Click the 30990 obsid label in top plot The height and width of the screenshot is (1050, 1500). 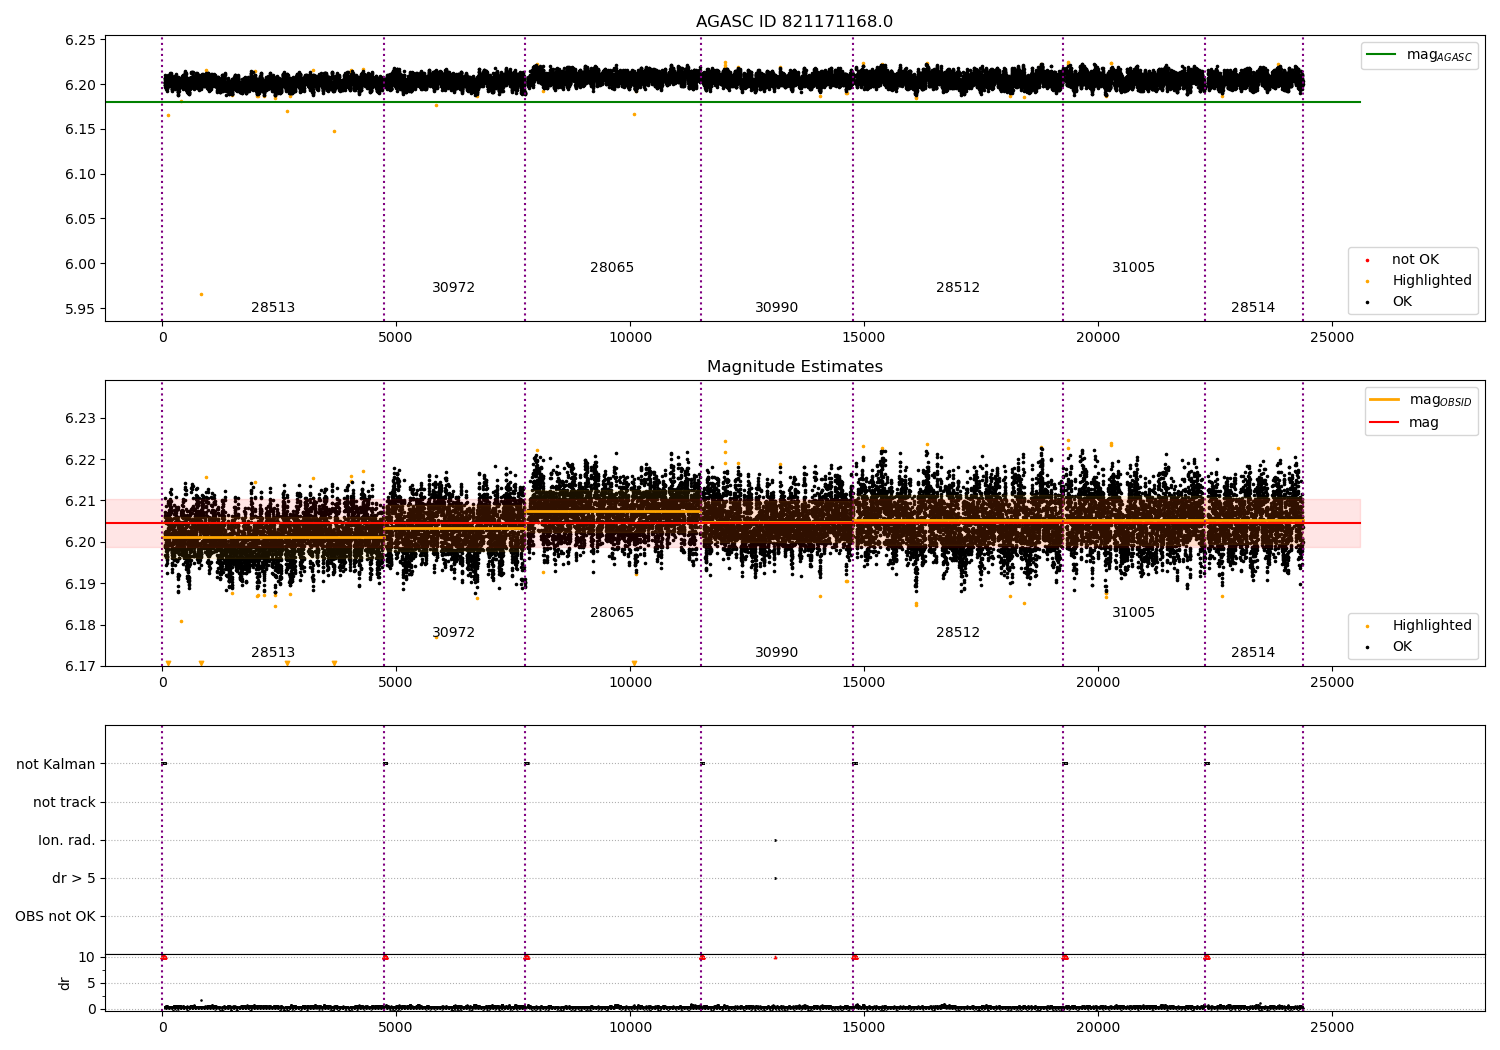click(x=776, y=308)
